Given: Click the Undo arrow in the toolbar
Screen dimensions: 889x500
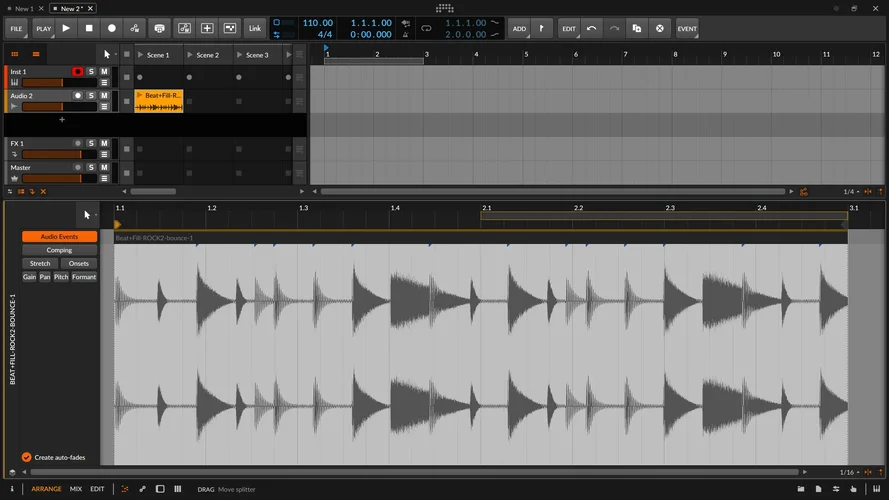Looking at the screenshot, I should 592,29.
